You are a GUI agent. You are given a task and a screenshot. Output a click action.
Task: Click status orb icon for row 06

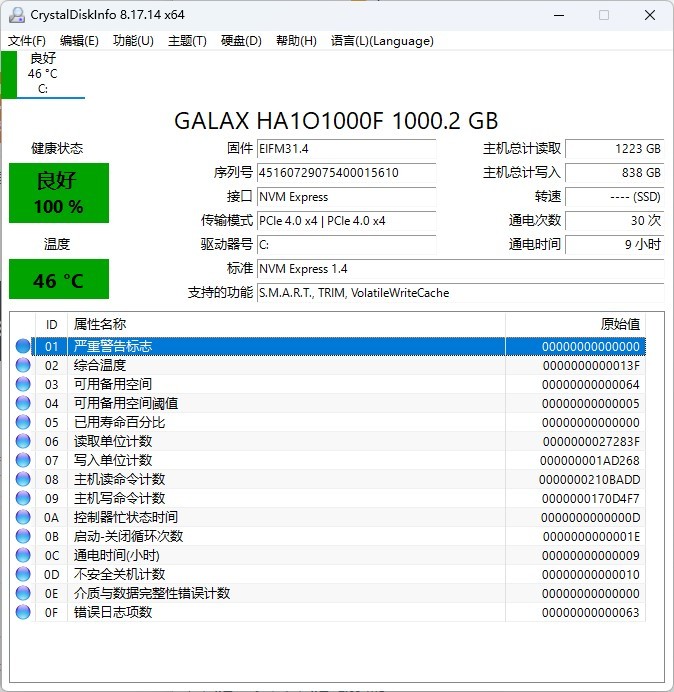tap(23, 441)
